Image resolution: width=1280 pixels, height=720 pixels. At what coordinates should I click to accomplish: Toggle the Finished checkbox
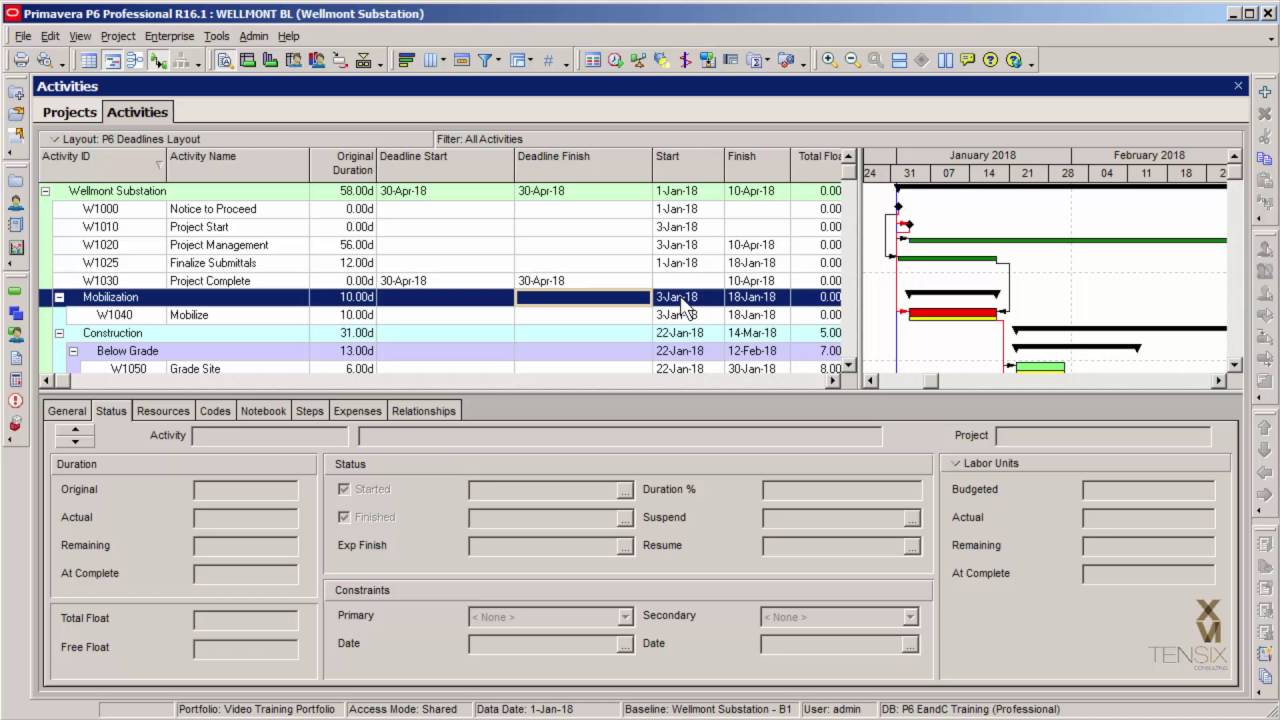[344, 517]
